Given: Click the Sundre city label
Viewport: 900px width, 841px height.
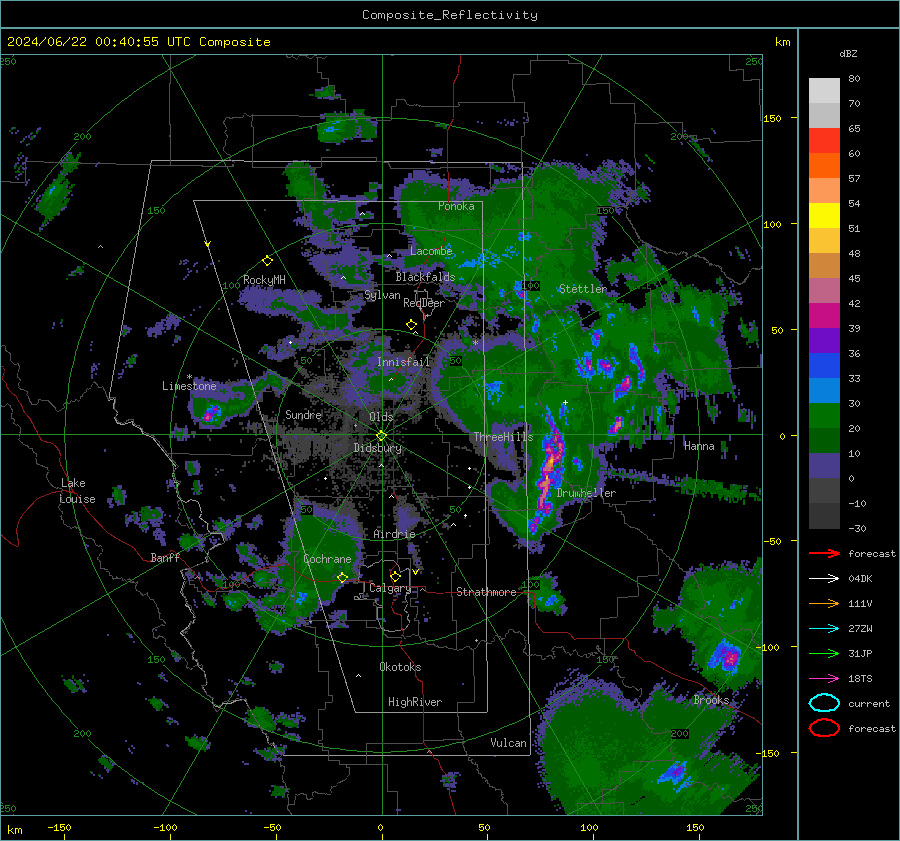Looking at the screenshot, I should (x=303, y=414).
